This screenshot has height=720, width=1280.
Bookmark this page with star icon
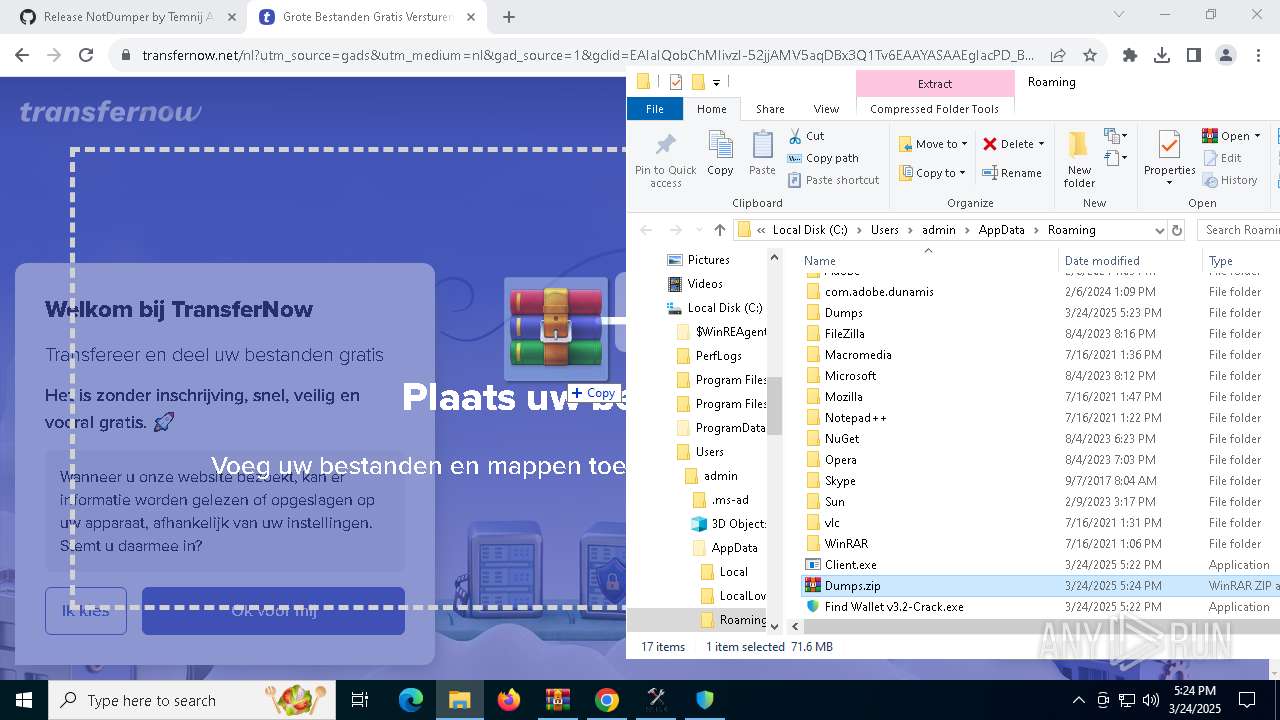click(x=1090, y=56)
